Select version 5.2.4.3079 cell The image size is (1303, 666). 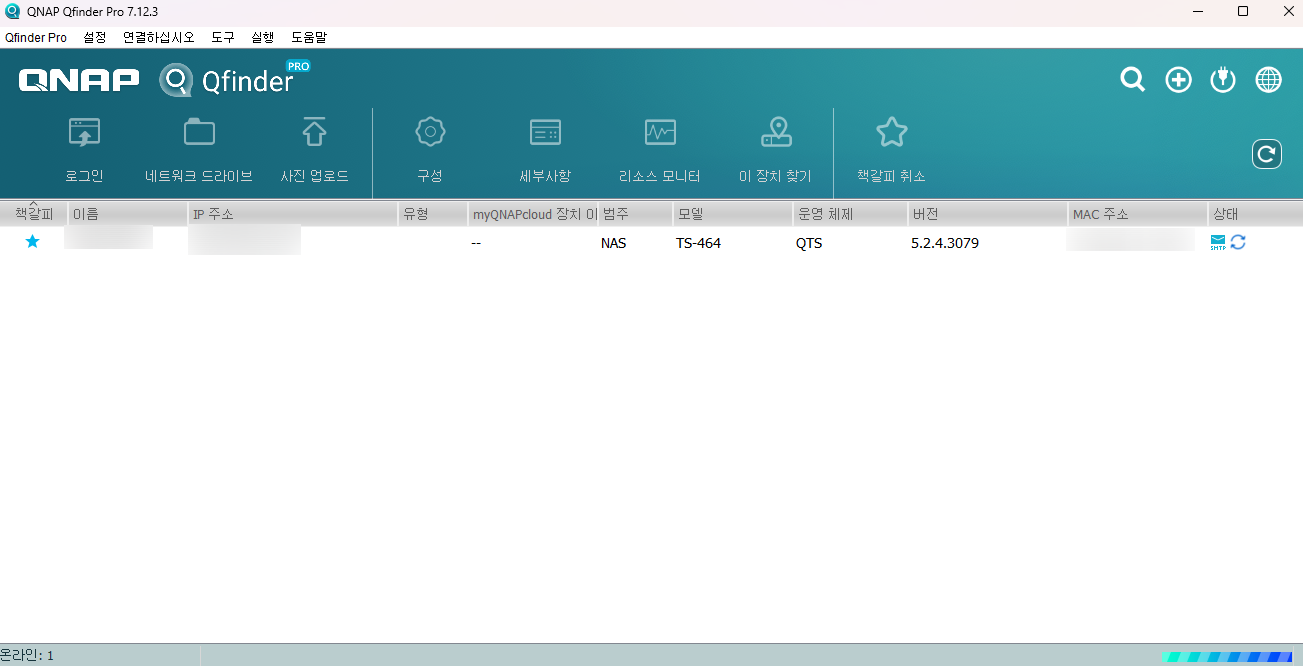(x=945, y=243)
